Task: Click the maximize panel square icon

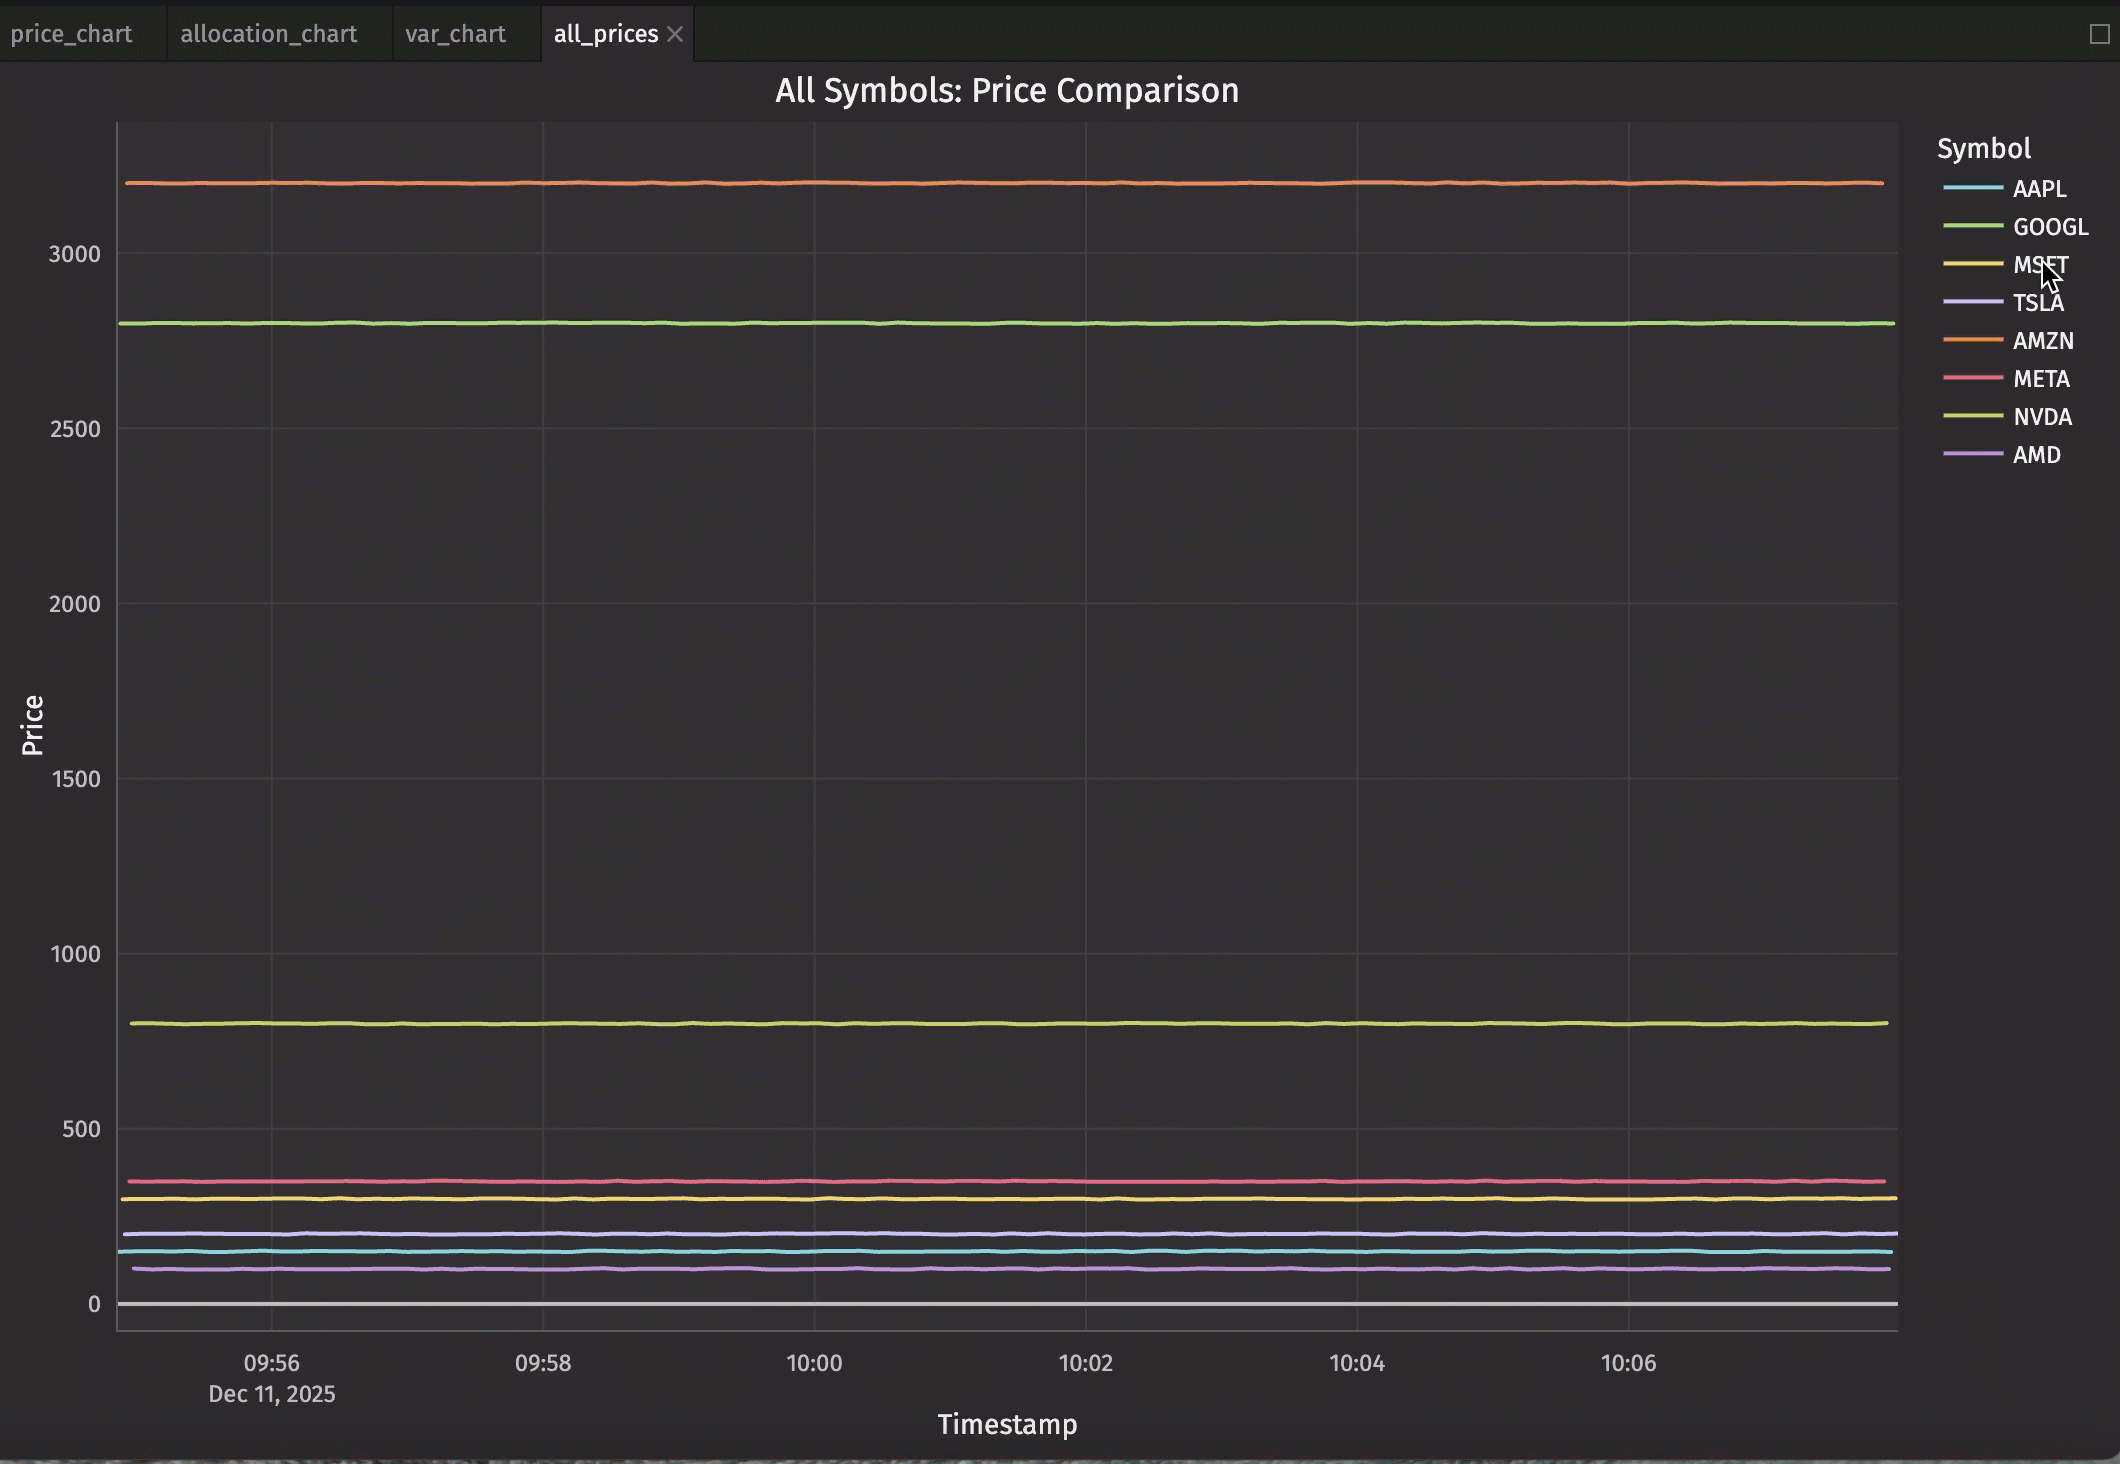Action: click(2099, 34)
